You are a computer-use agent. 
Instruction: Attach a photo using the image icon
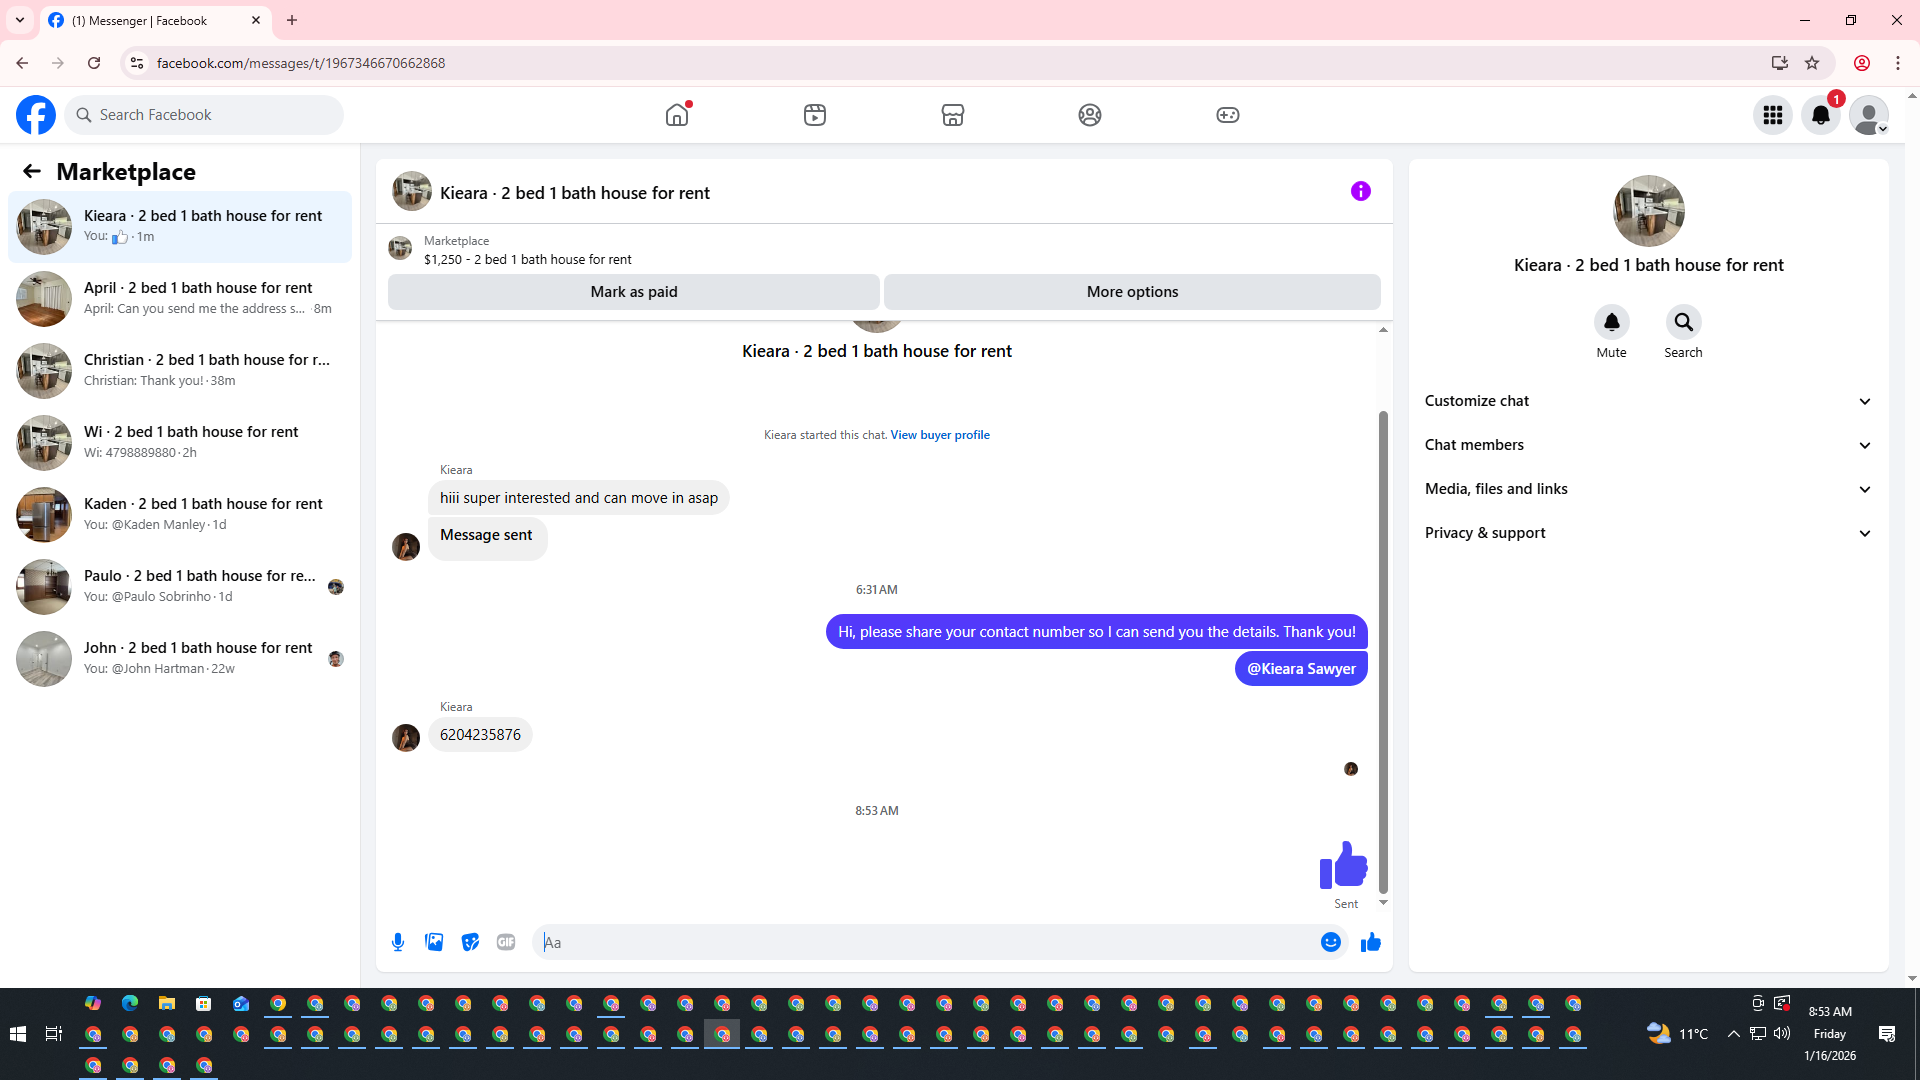[x=434, y=942]
